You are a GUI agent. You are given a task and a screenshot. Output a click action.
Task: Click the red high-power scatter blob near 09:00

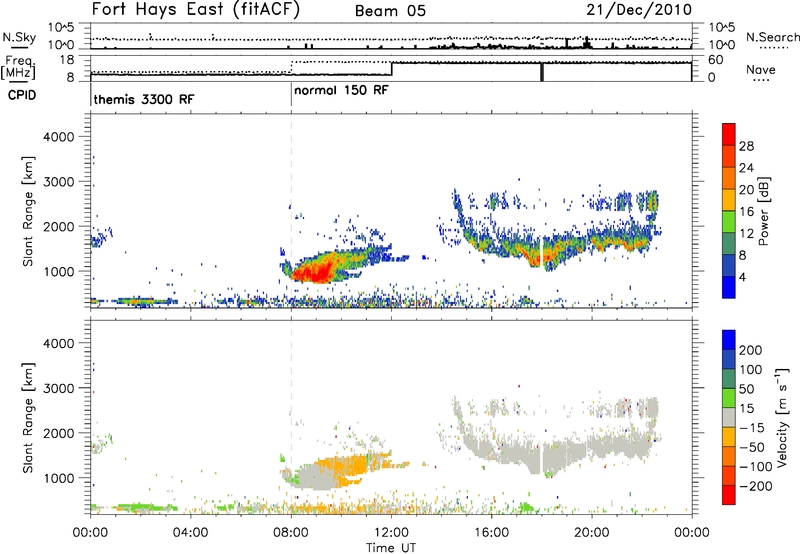tap(315, 271)
